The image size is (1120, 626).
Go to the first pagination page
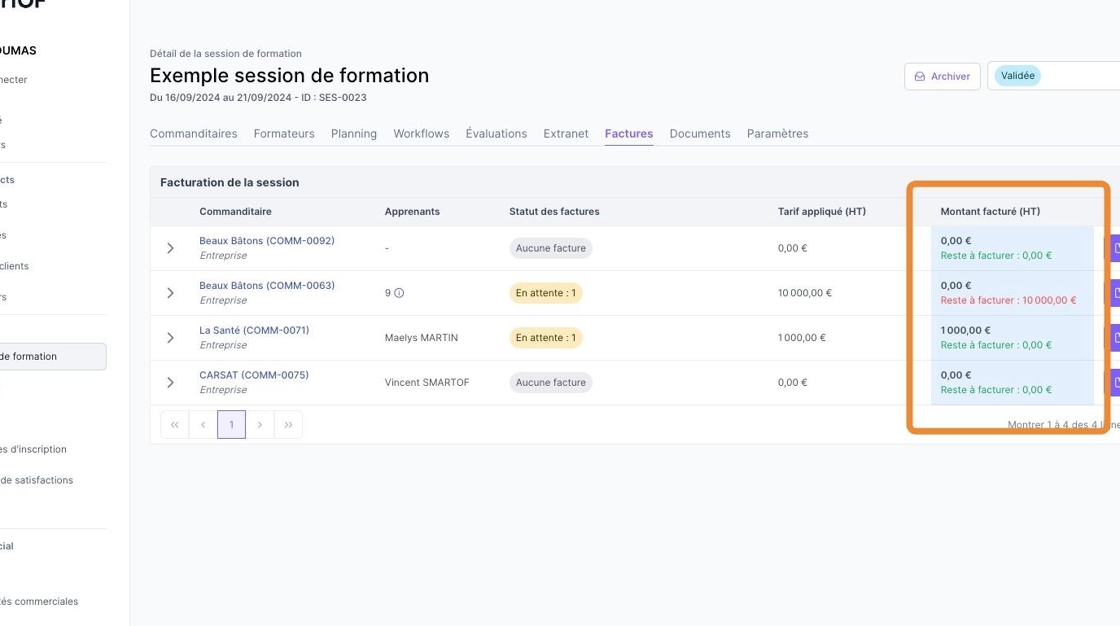(175, 425)
